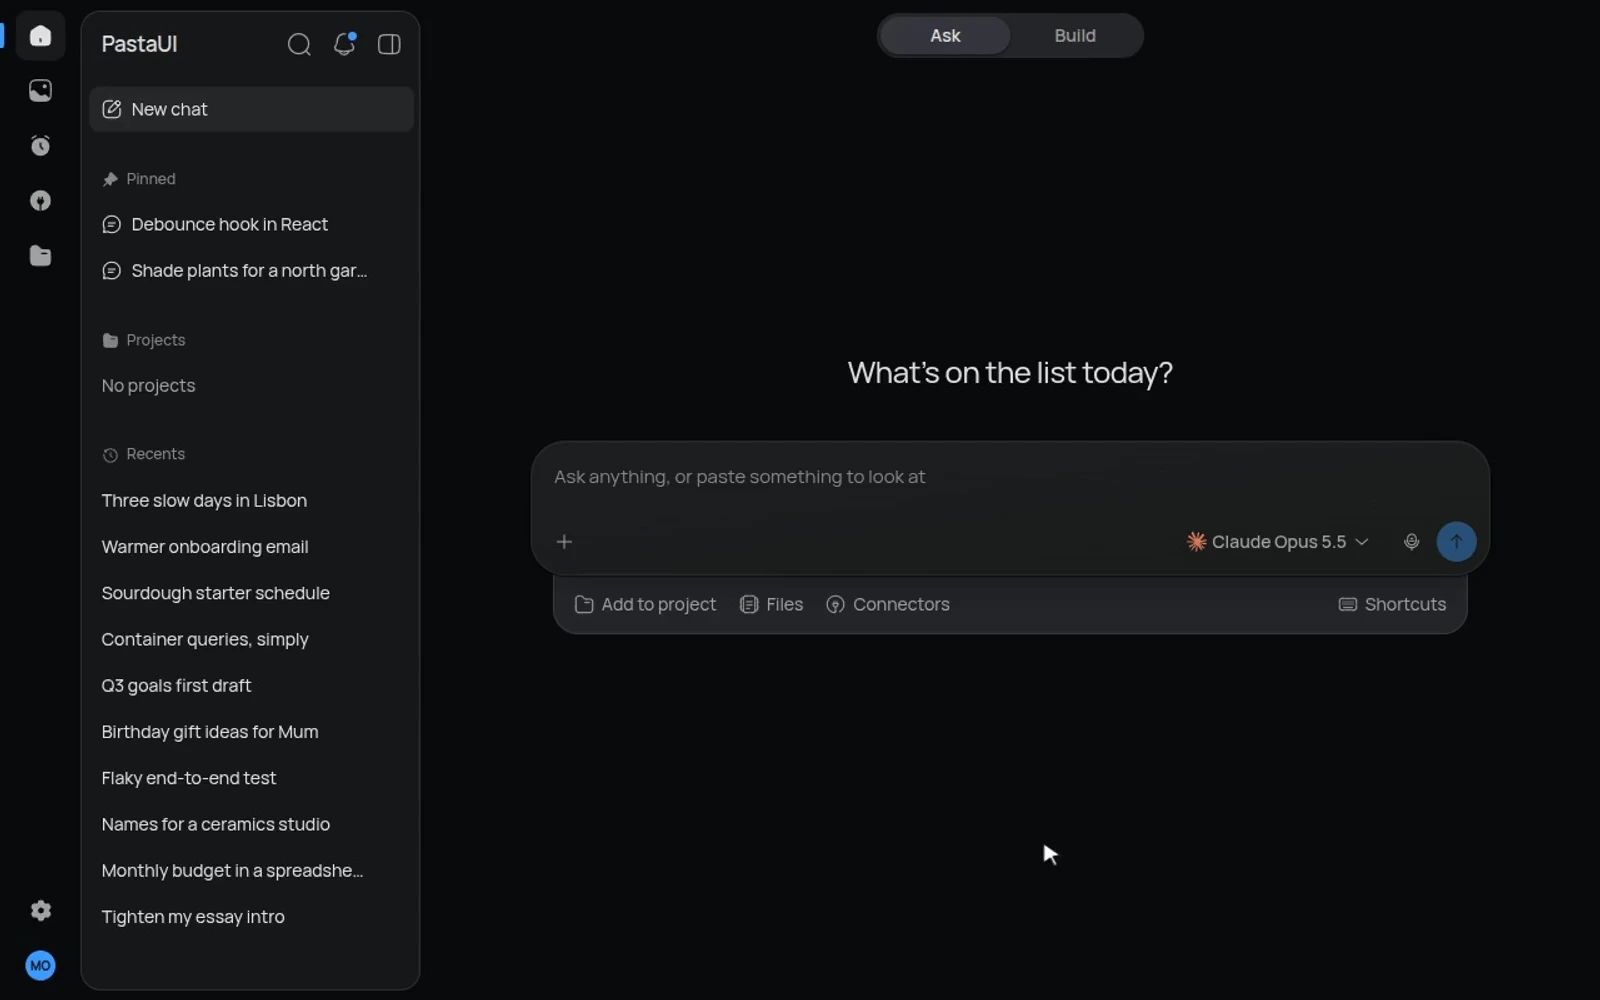Open the image gallery icon in left rail
The width and height of the screenshot is (1600, 1000).
pyautogui.click(x=40, y=91)
